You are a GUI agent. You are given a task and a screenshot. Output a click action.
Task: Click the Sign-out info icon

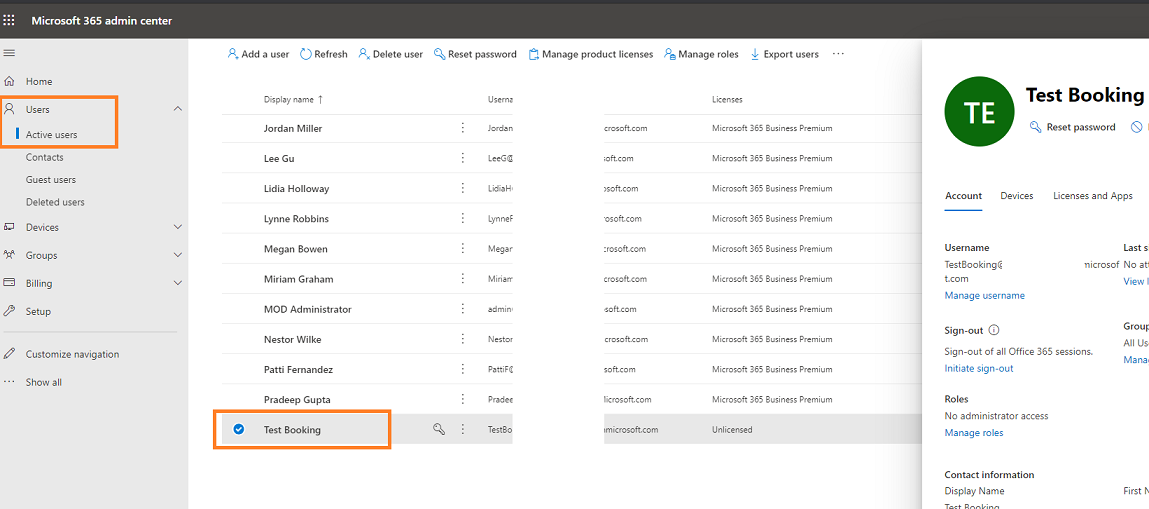tap(994, 330)
